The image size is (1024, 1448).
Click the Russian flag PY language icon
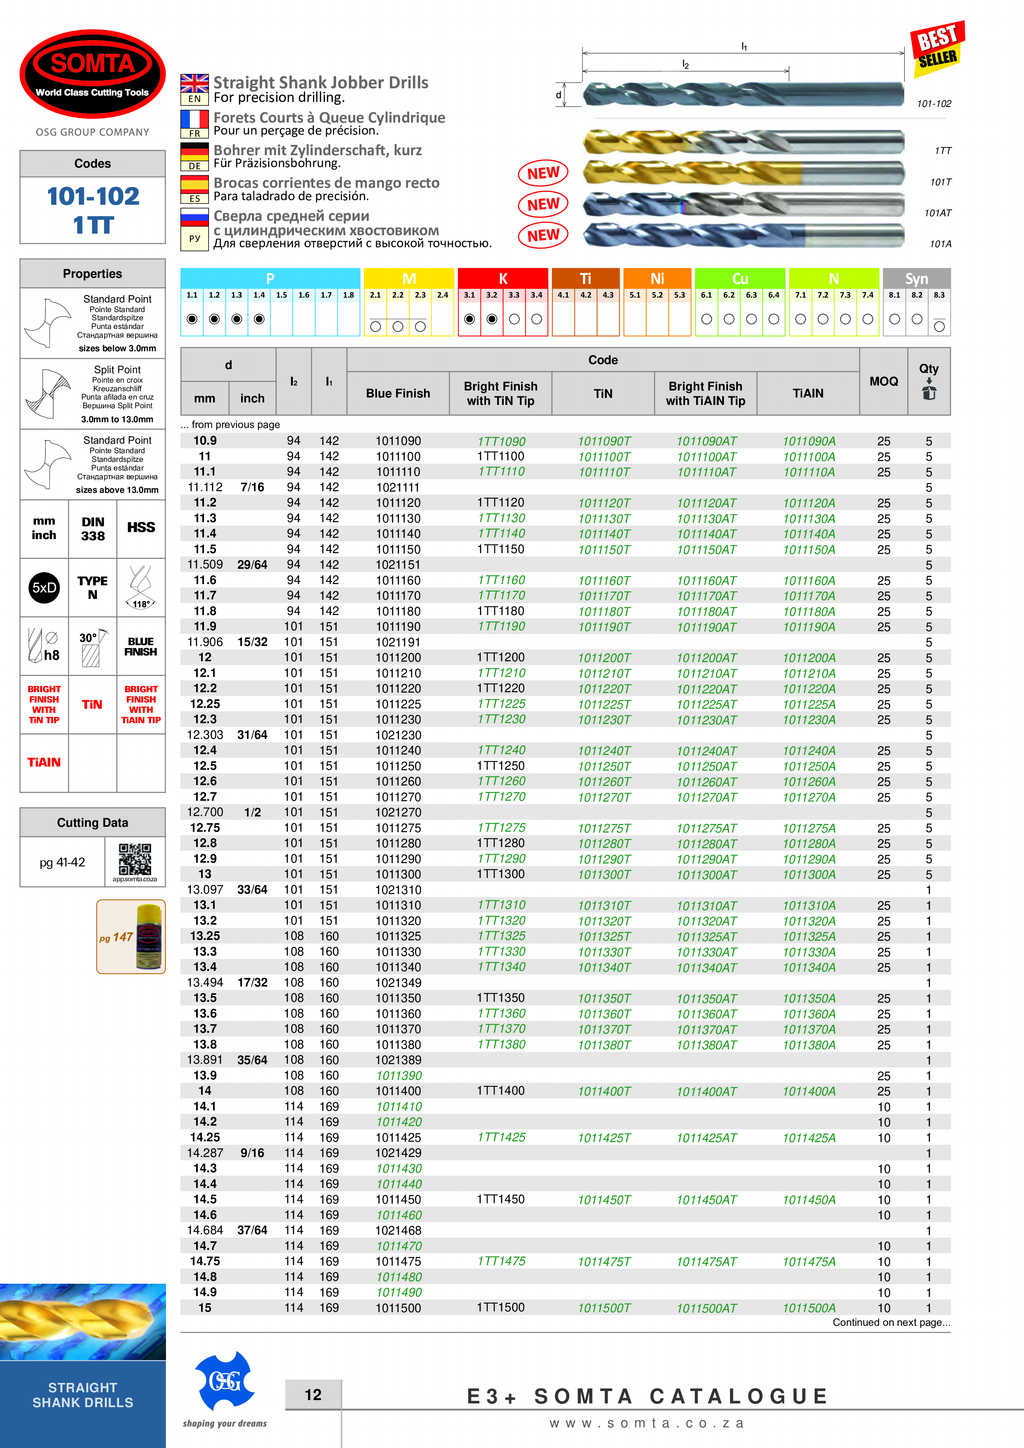(x=195, y=227)
